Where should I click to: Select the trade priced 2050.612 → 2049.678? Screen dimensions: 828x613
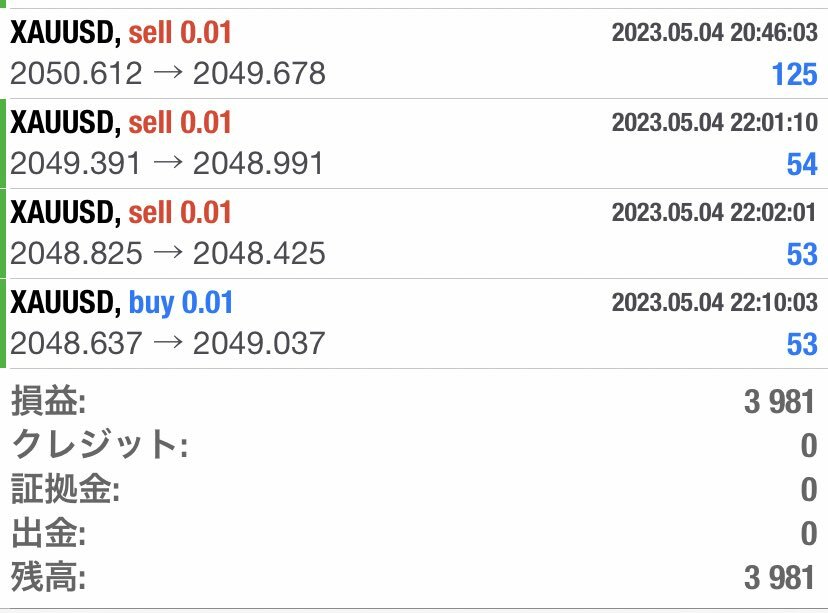[x=168, y=73]
